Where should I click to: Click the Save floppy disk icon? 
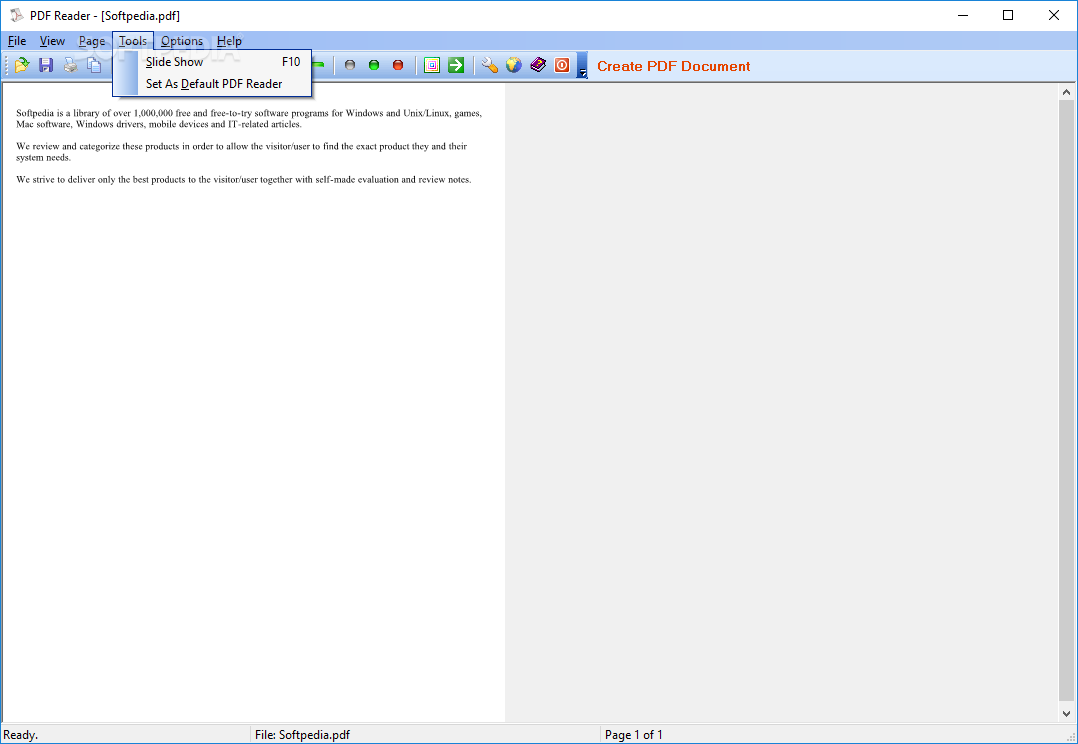point(46,65)
